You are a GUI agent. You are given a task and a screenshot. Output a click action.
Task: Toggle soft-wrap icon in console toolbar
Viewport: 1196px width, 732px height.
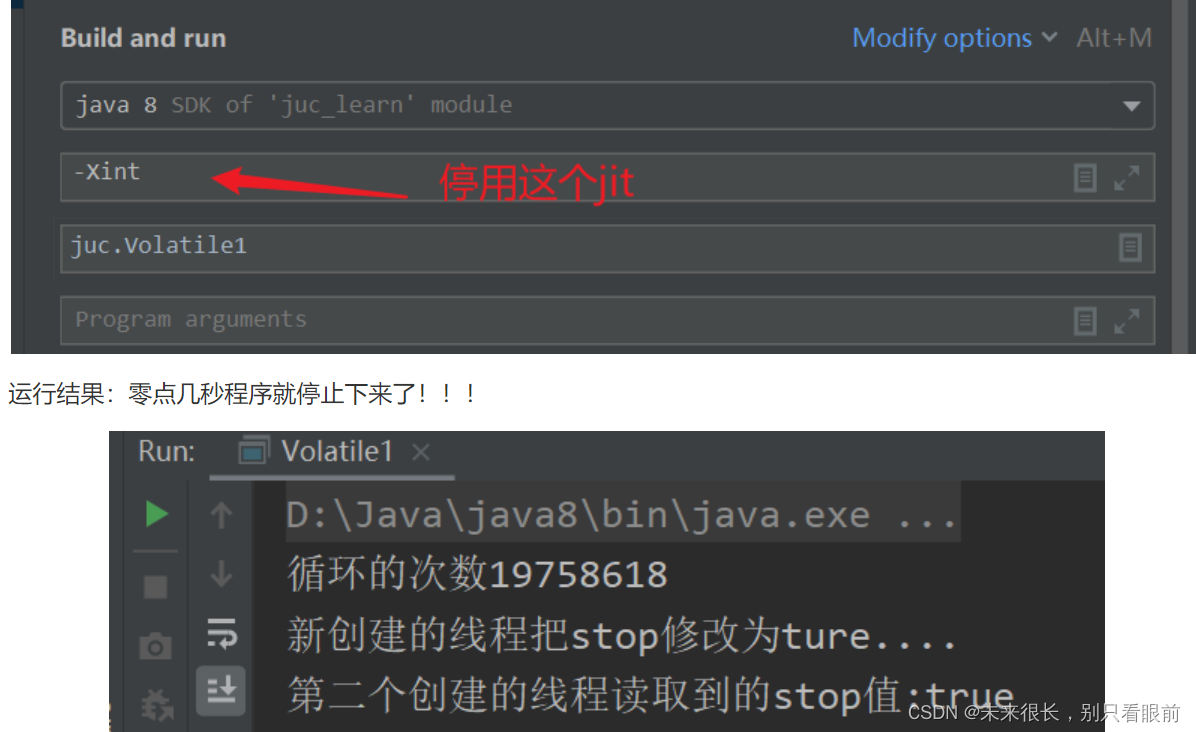click(222, 634)
